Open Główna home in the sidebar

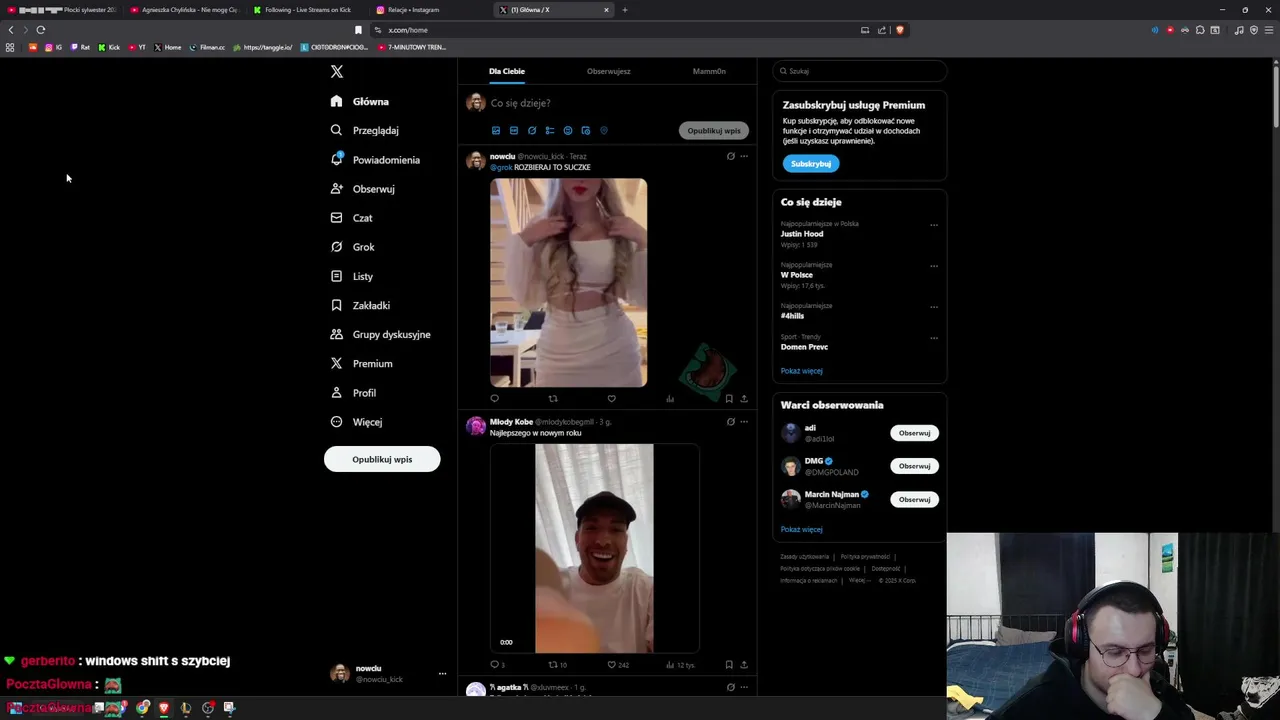(360, 101)
